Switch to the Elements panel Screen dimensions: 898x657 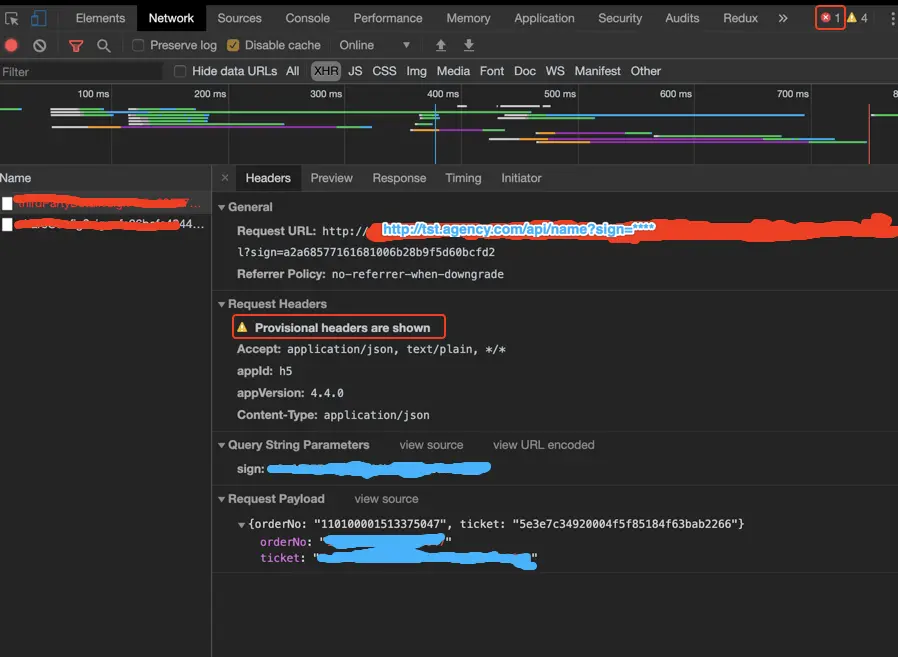pyautogui.click(x=100, y=18)
